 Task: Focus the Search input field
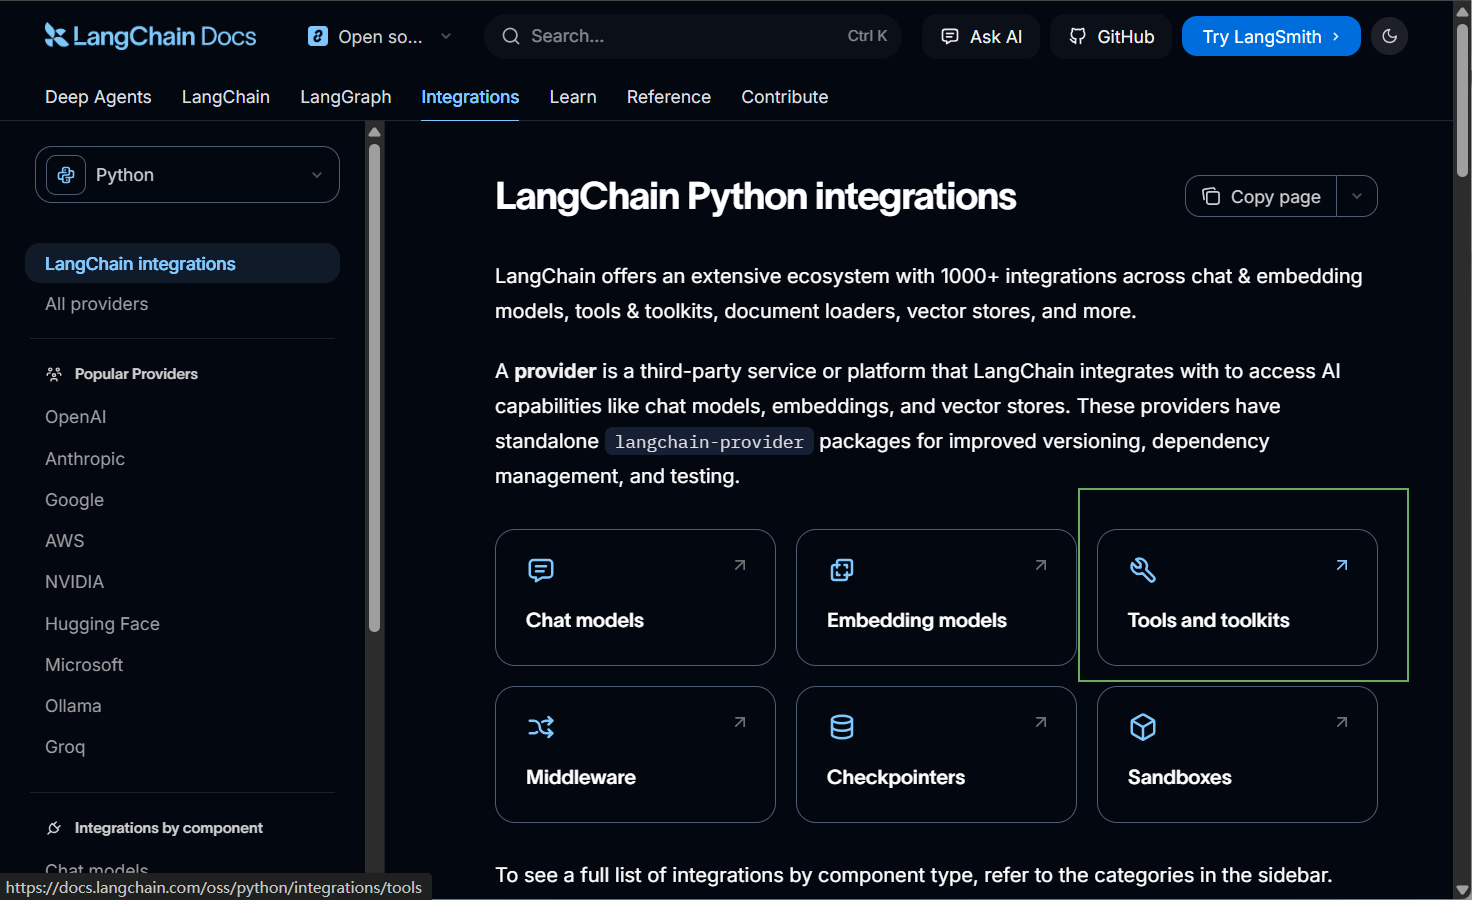(693, 36)
